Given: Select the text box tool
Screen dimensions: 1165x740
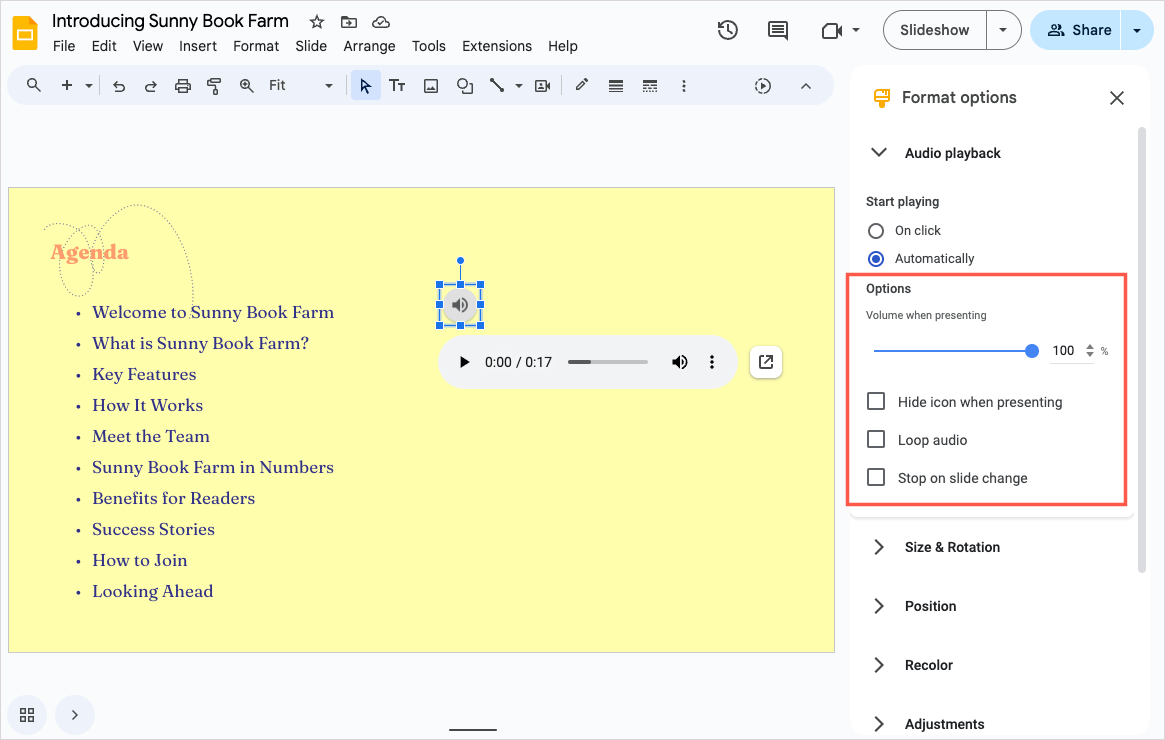Looking at the screenshot, I should coord(397,85).
